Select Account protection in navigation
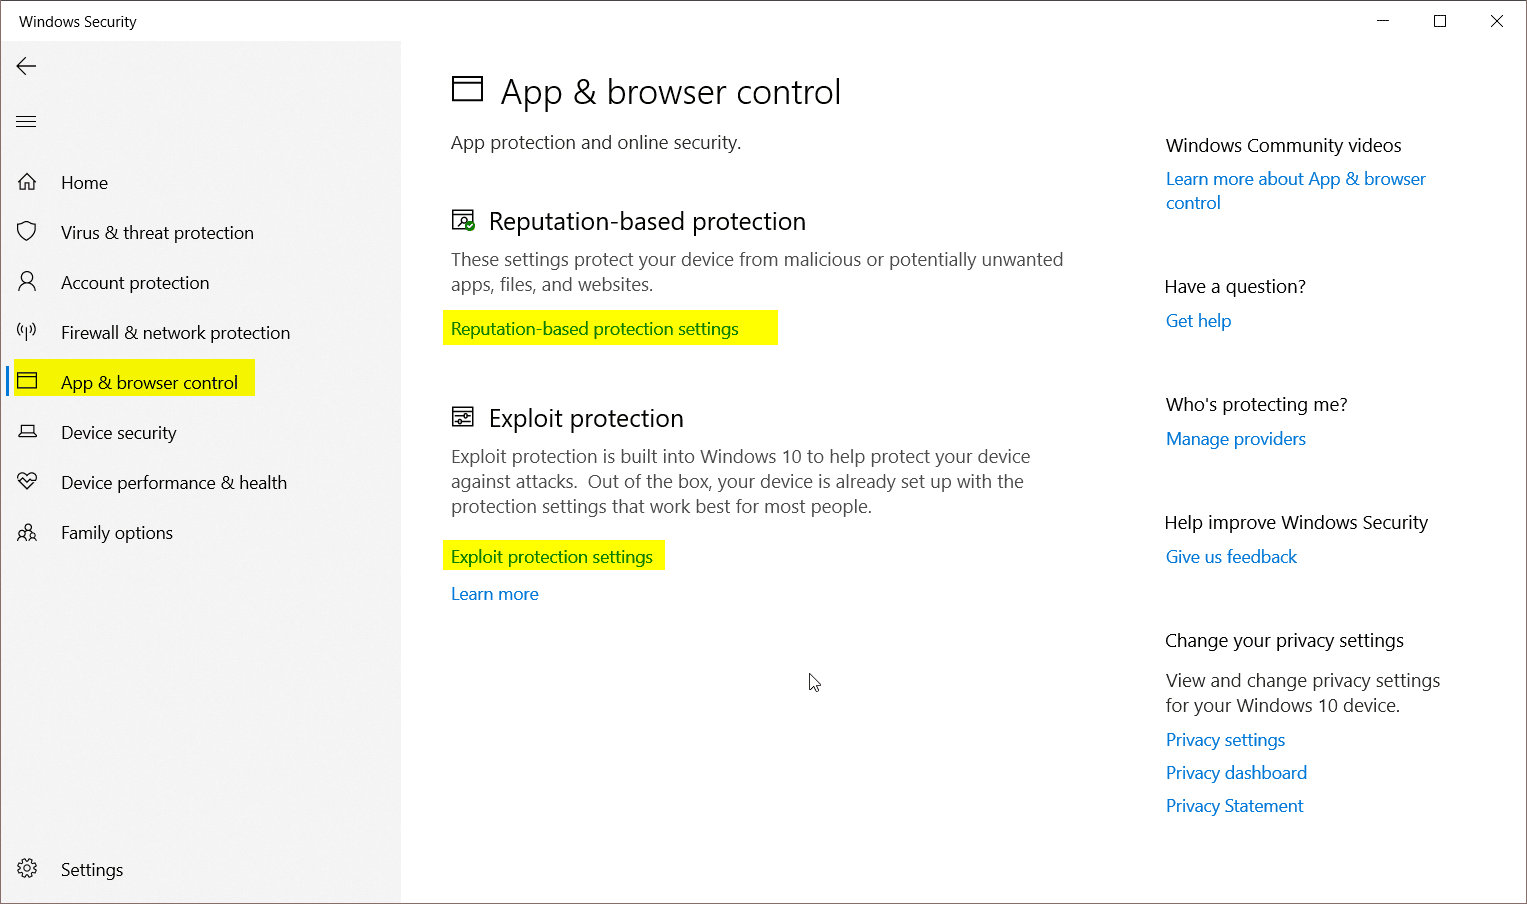 [135, 283]
